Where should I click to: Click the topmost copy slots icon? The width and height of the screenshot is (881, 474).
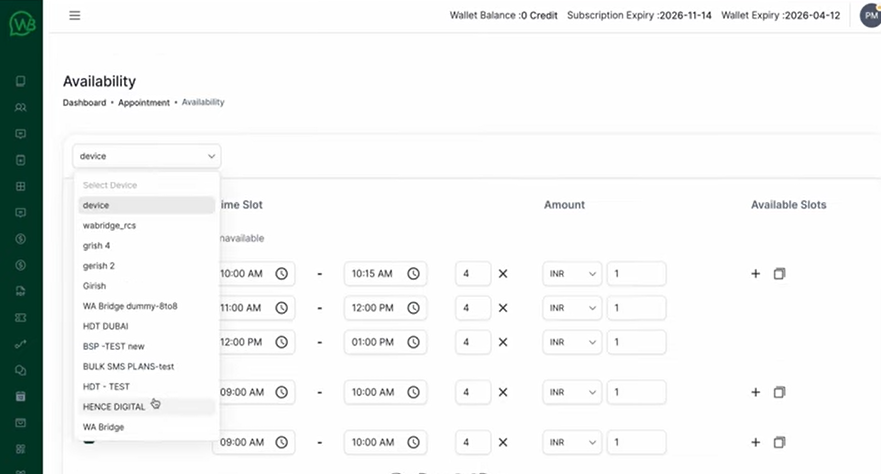coord(780,274)
